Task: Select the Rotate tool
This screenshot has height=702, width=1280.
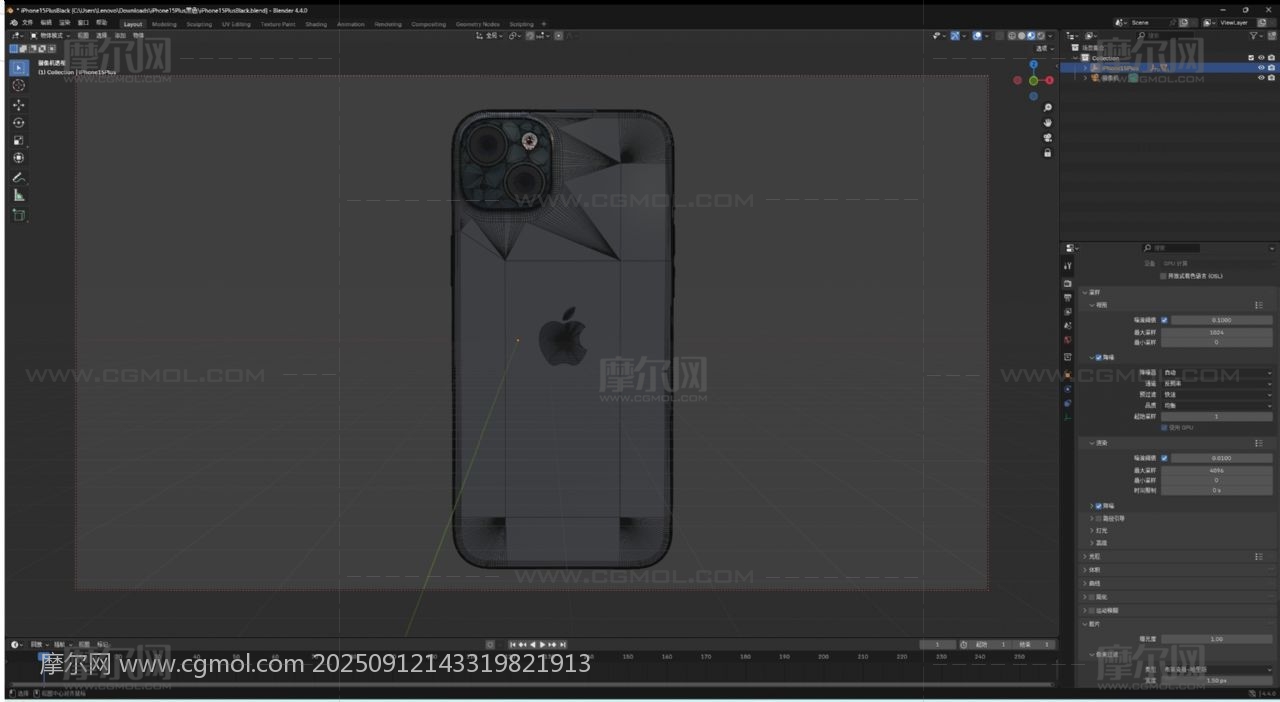Action: click(18, 123)
